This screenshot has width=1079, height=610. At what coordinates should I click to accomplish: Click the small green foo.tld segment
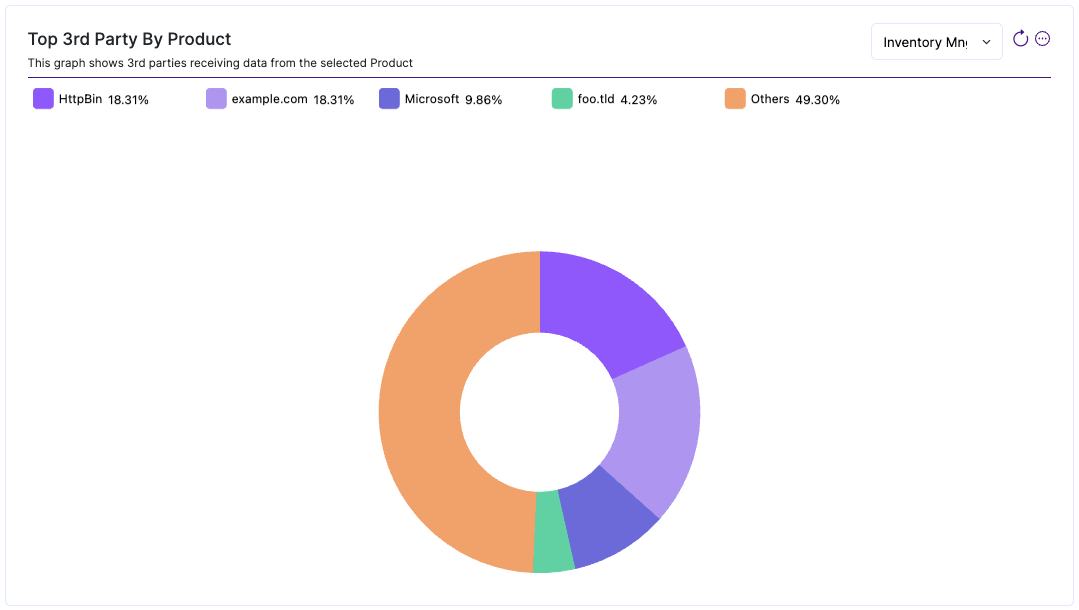click(x=553, y=532)
